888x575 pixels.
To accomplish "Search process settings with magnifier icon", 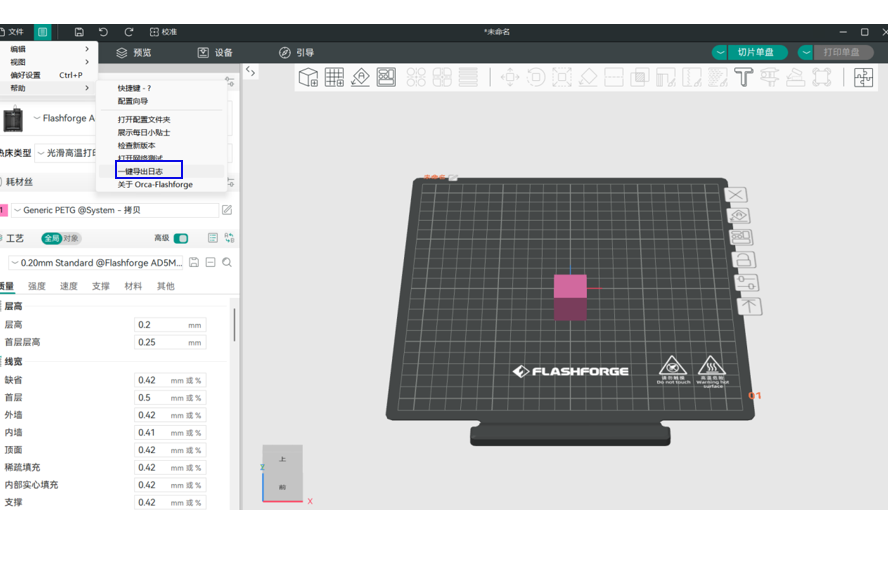I will pos(227,262).
